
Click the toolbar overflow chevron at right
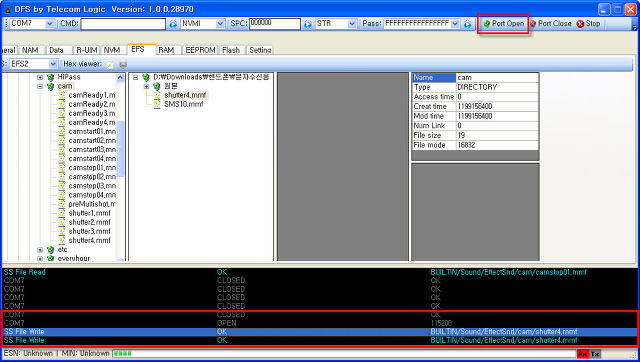coord(634,27)
